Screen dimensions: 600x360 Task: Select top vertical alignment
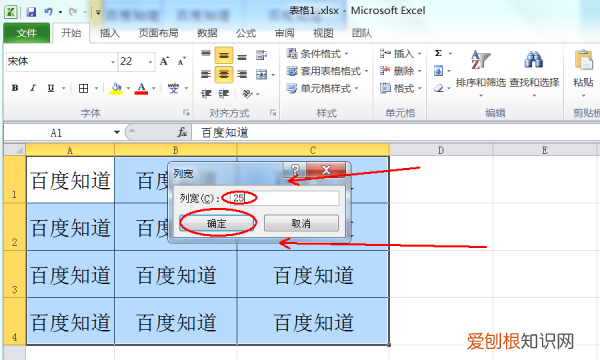point(206,55)
